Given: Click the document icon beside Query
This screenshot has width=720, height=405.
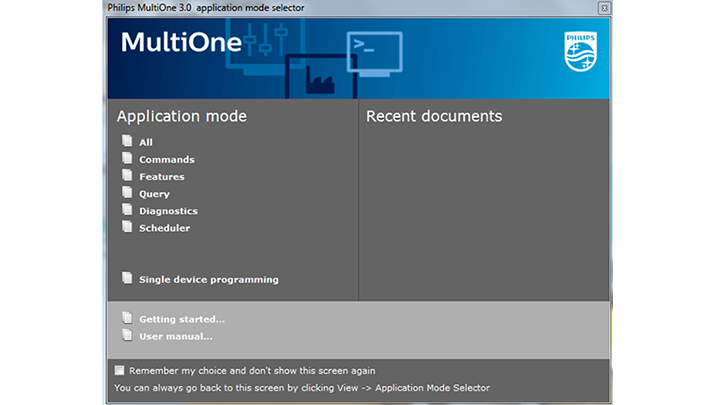Looking at the screenshot, I should click(127, 192).
